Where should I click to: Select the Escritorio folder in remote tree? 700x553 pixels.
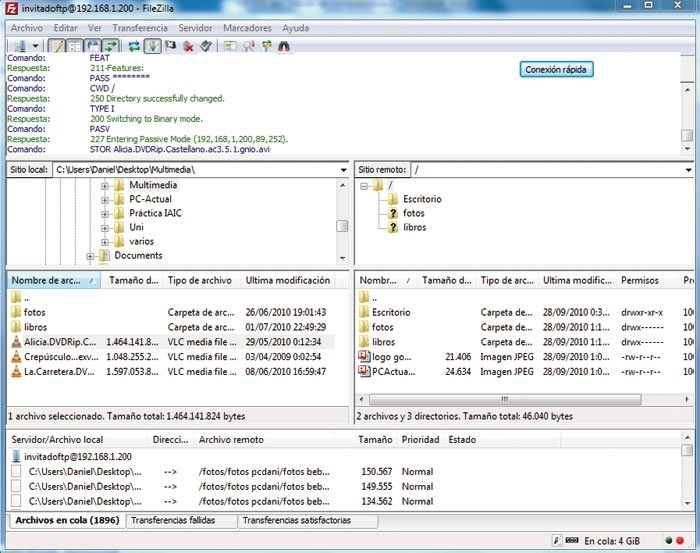pos(422,199)
